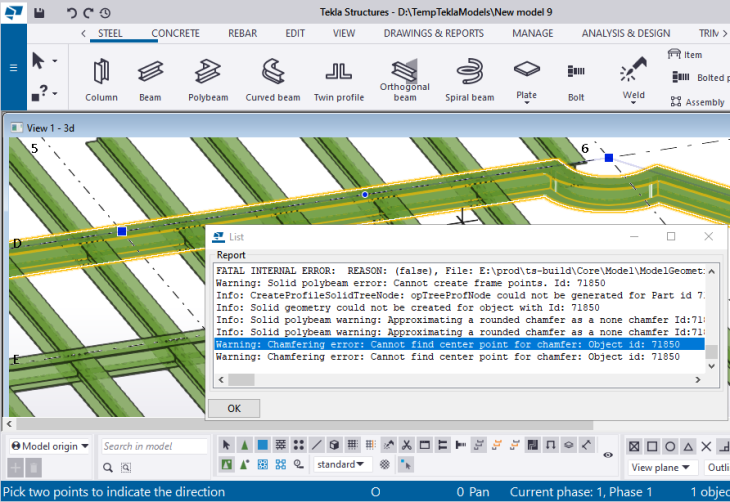Screen dimensions: 730x502
Task: Open the ANALYSIS & DESIGN tab
Action: 626,34
